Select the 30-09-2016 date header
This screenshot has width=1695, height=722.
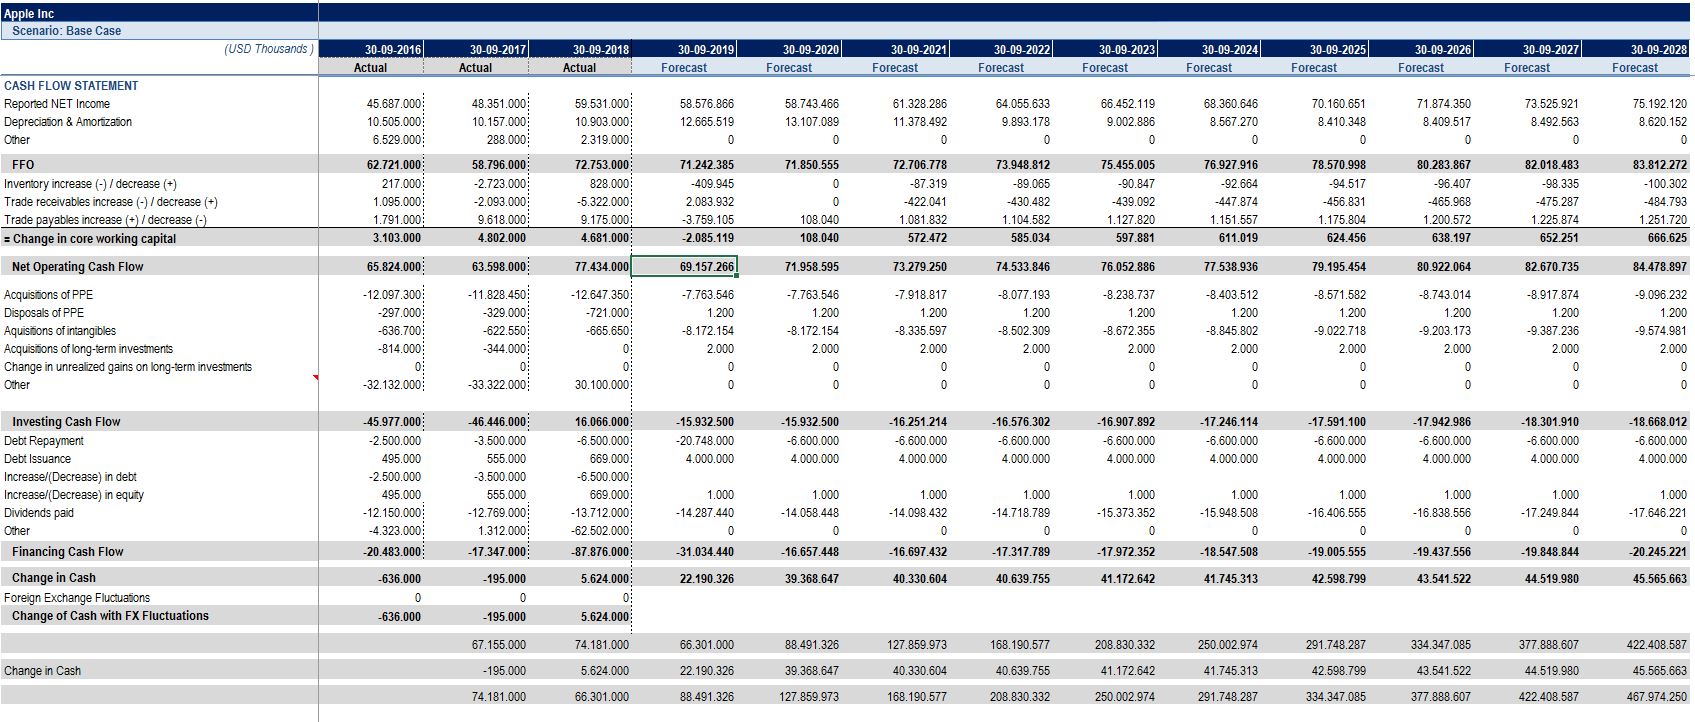click(393, 49)
